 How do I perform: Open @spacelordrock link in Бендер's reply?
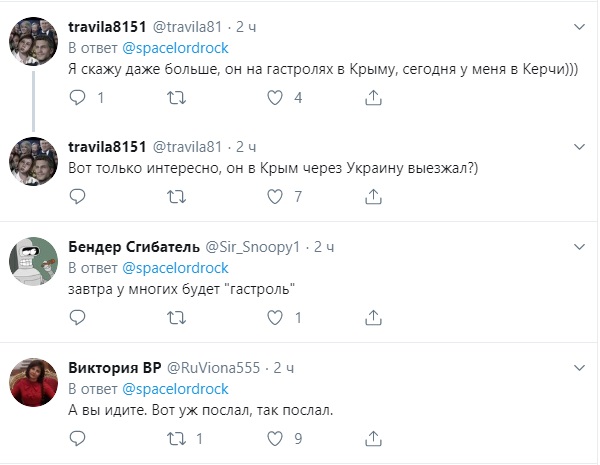(175, 268)
